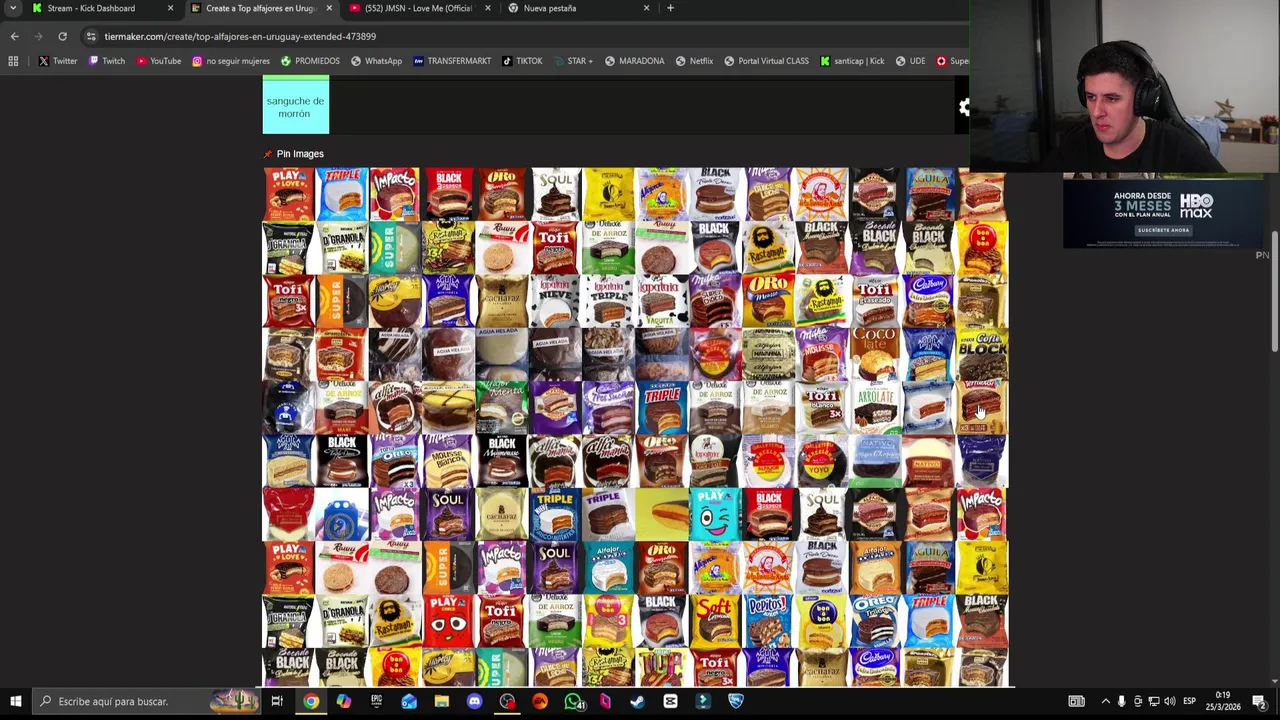Click the Pin Images label

(x=300, y=154)
